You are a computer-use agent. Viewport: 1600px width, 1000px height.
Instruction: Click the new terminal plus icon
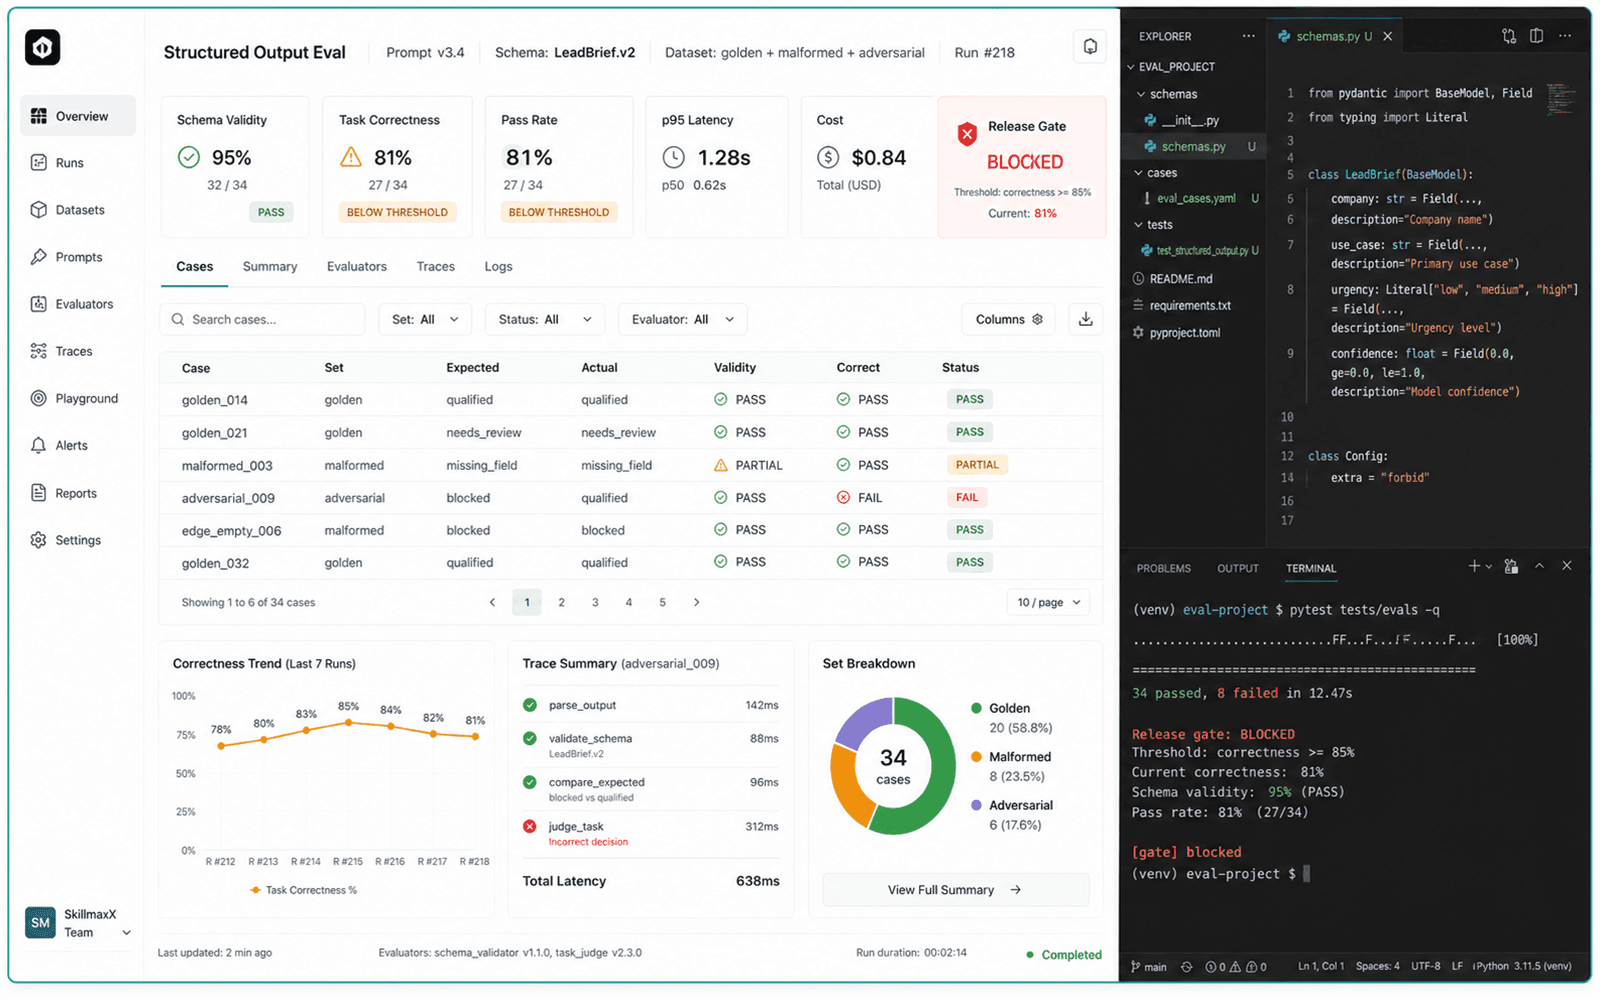(x=1474, y=566)
